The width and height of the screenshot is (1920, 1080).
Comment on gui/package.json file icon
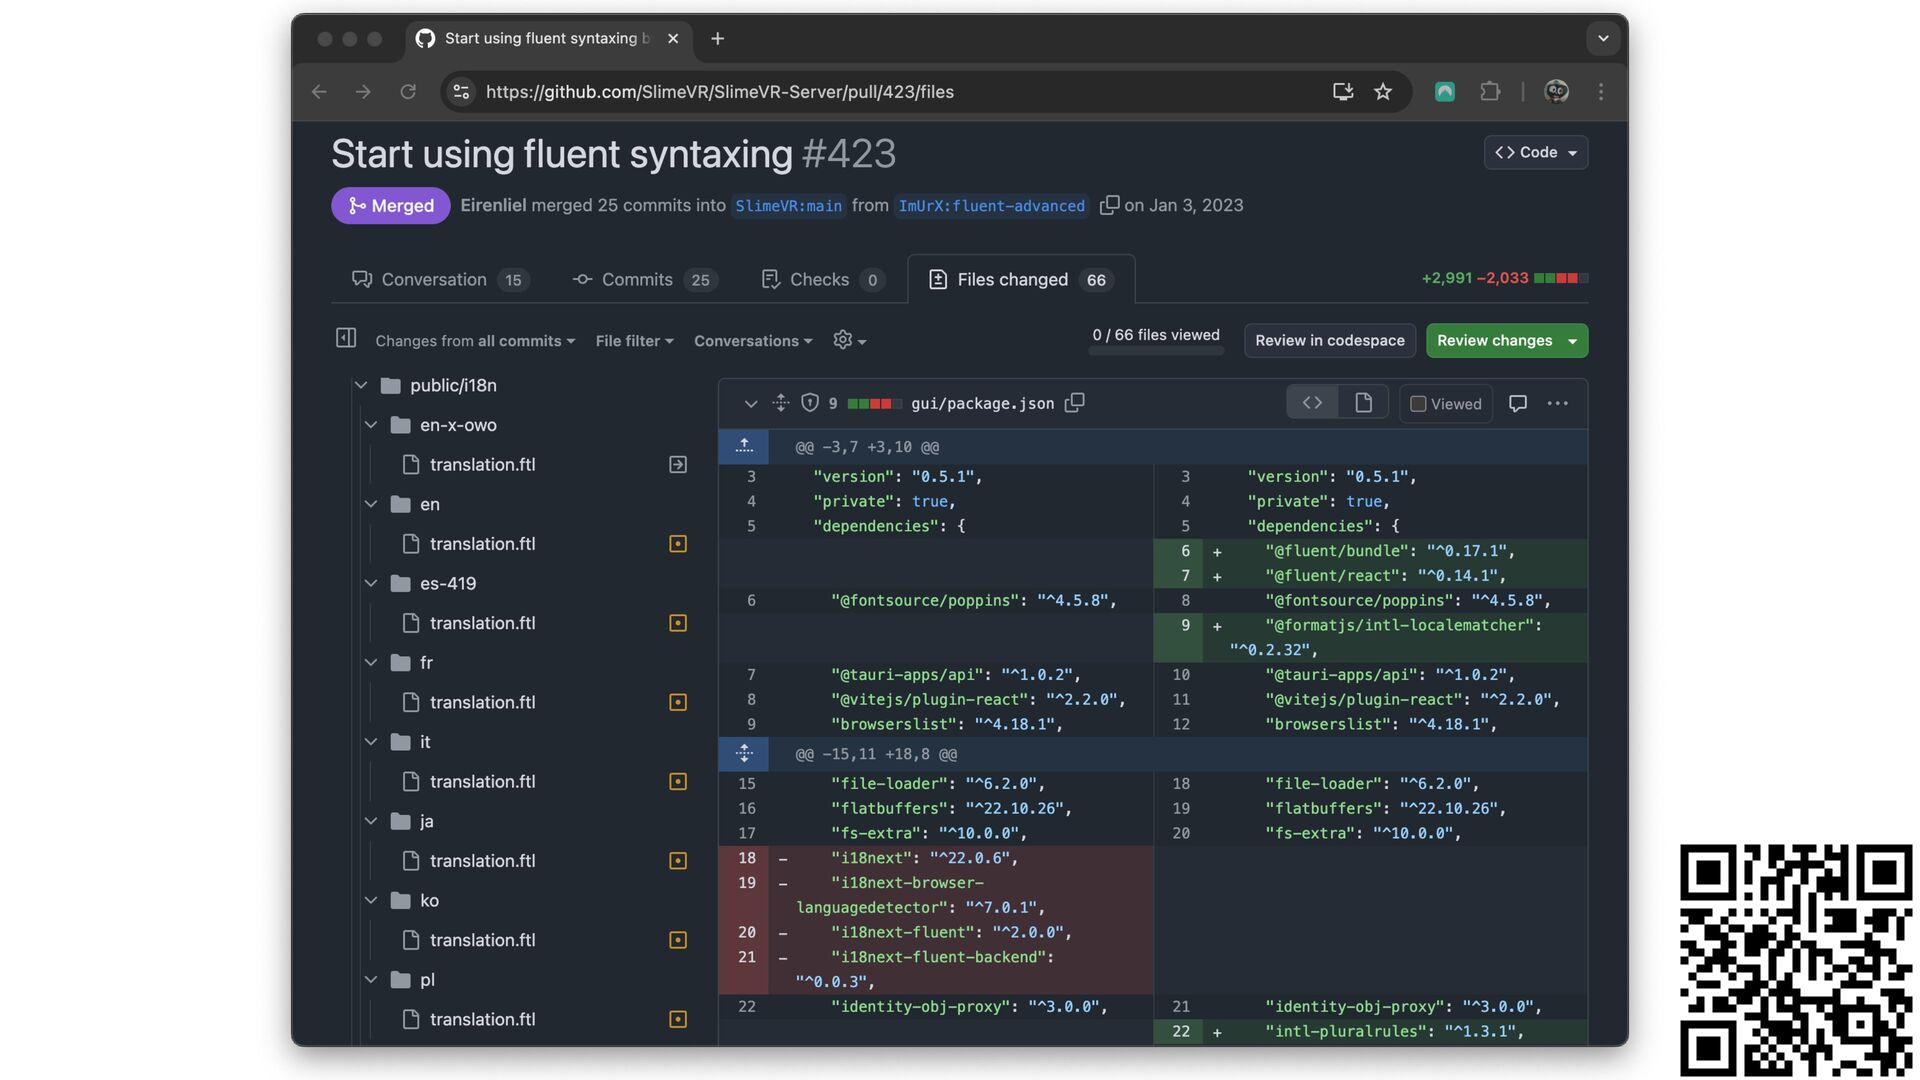(x=1517, y=404)
